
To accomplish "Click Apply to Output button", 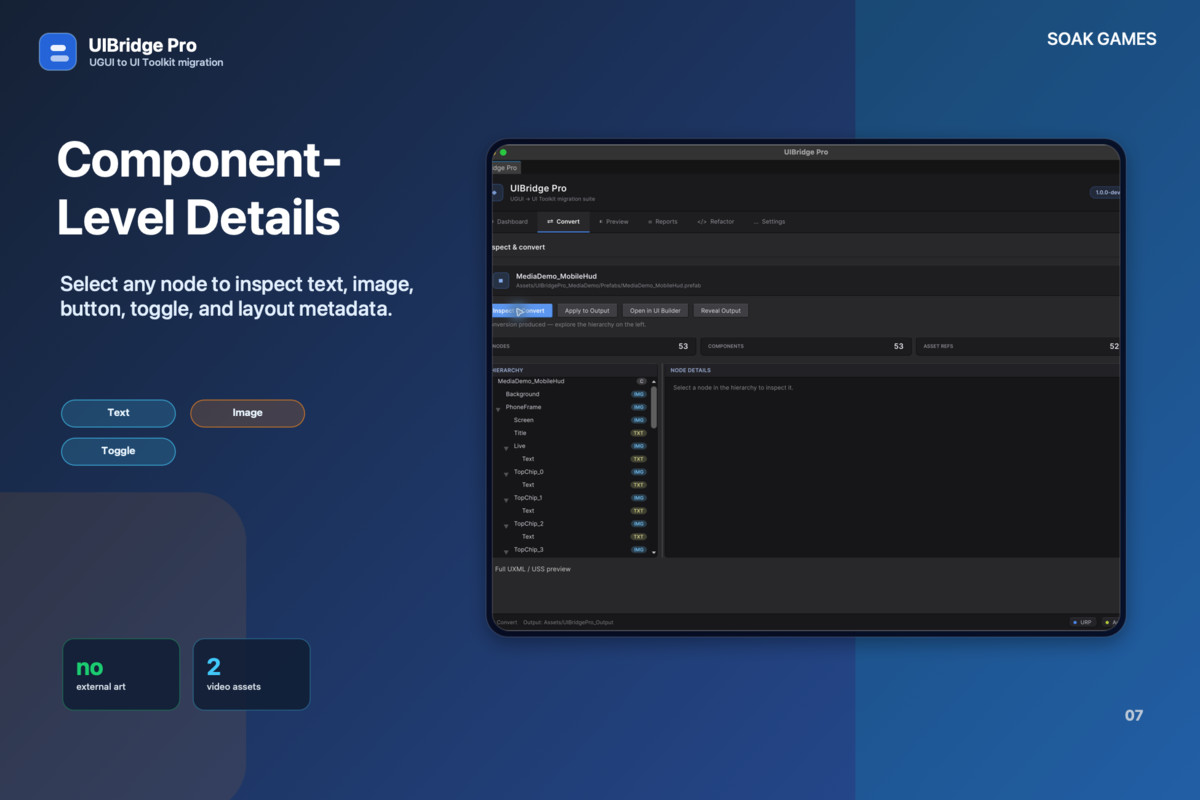I will [587, 311].
